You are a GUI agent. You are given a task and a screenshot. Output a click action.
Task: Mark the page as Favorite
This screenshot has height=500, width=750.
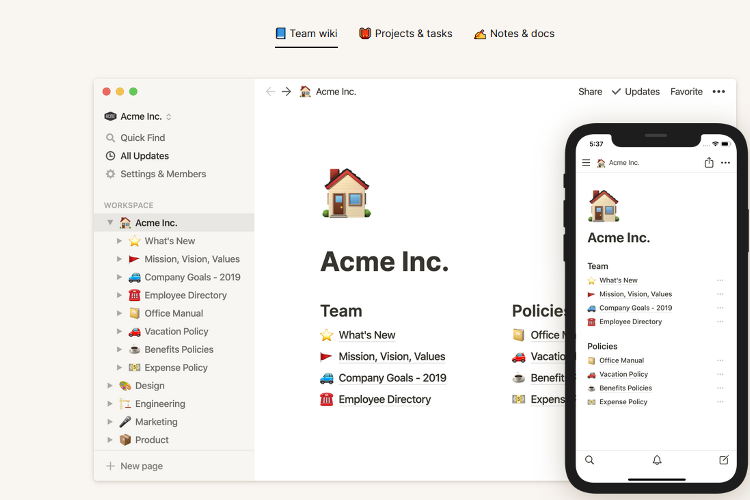[x=686, y=91]
